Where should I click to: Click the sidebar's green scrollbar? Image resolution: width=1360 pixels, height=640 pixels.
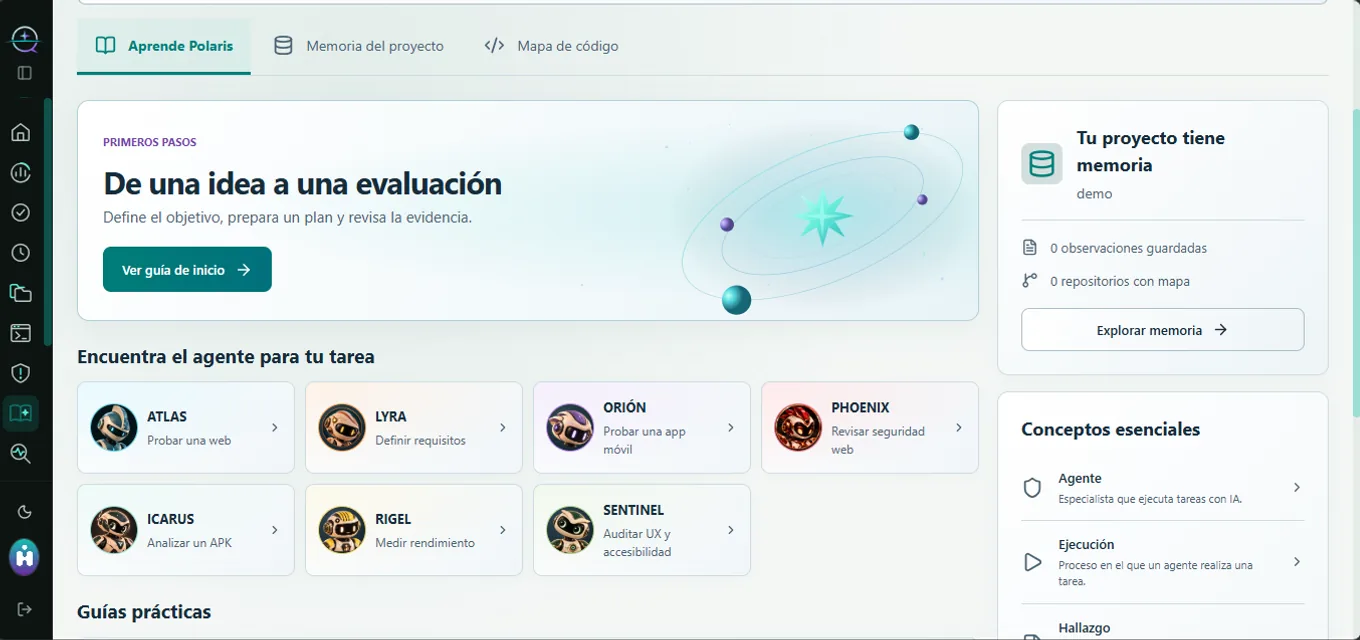[x=48, y=222]
